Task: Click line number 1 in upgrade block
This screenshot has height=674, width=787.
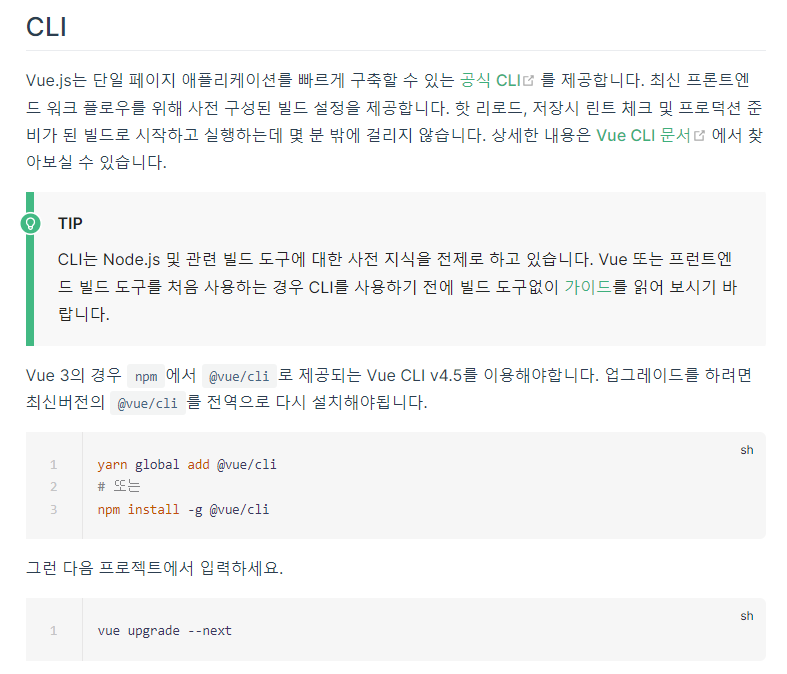Action: (x=54, y=631)
